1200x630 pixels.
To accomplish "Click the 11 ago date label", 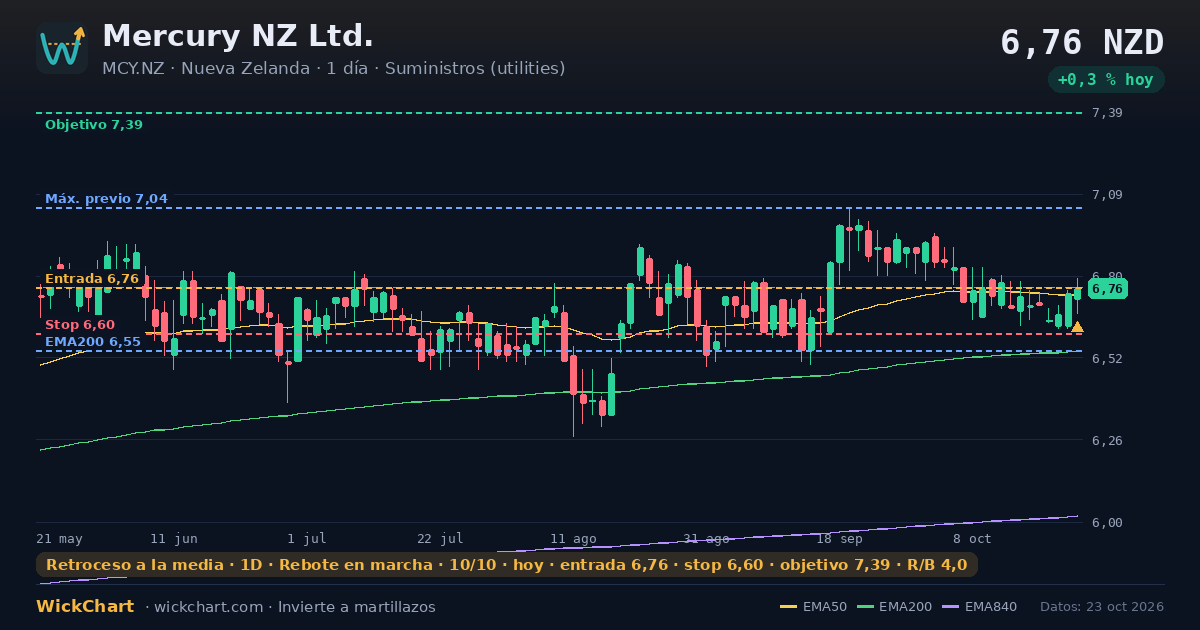I will [573, 539].
